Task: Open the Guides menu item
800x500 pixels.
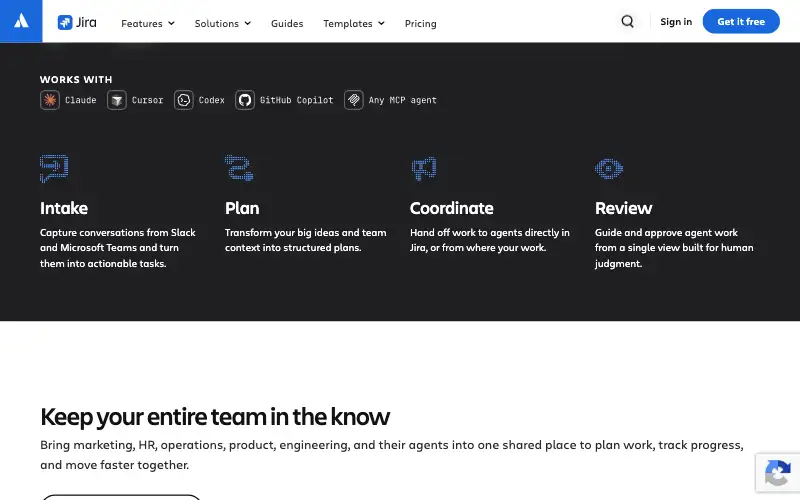Action: 287,23
